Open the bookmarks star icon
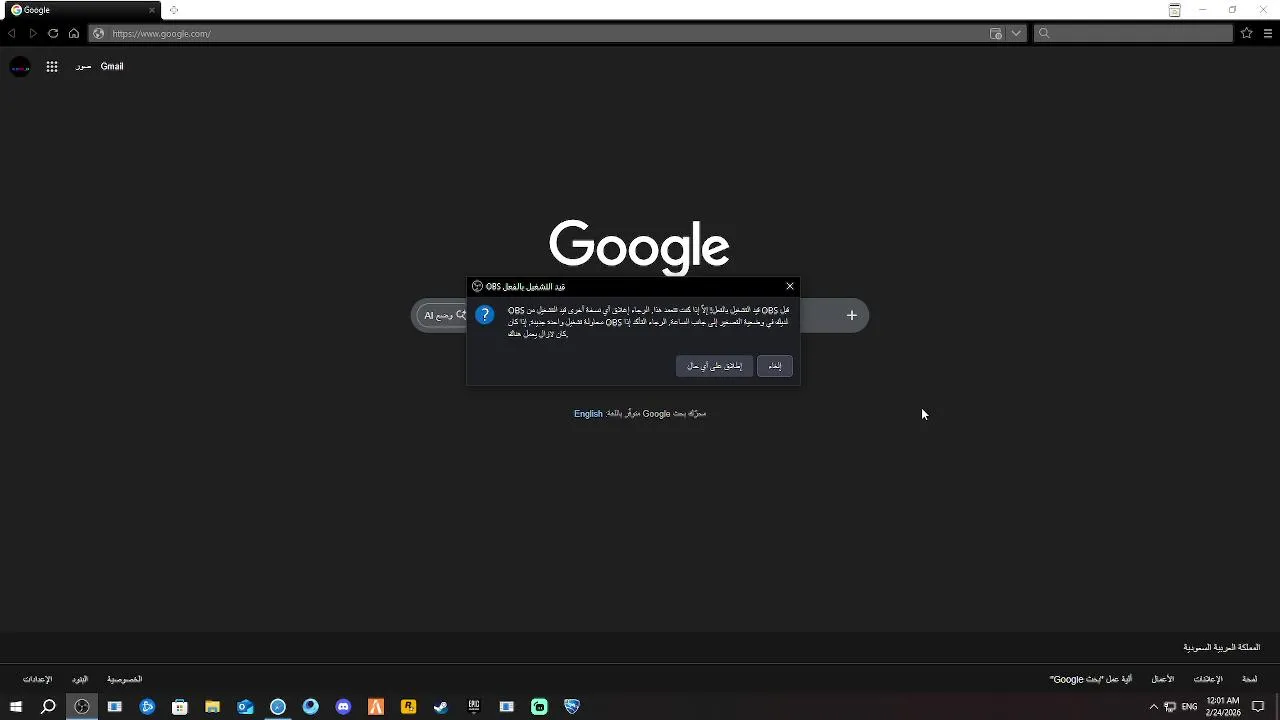Viewport: 1280px width, 720px height. tap(1246, 33)
